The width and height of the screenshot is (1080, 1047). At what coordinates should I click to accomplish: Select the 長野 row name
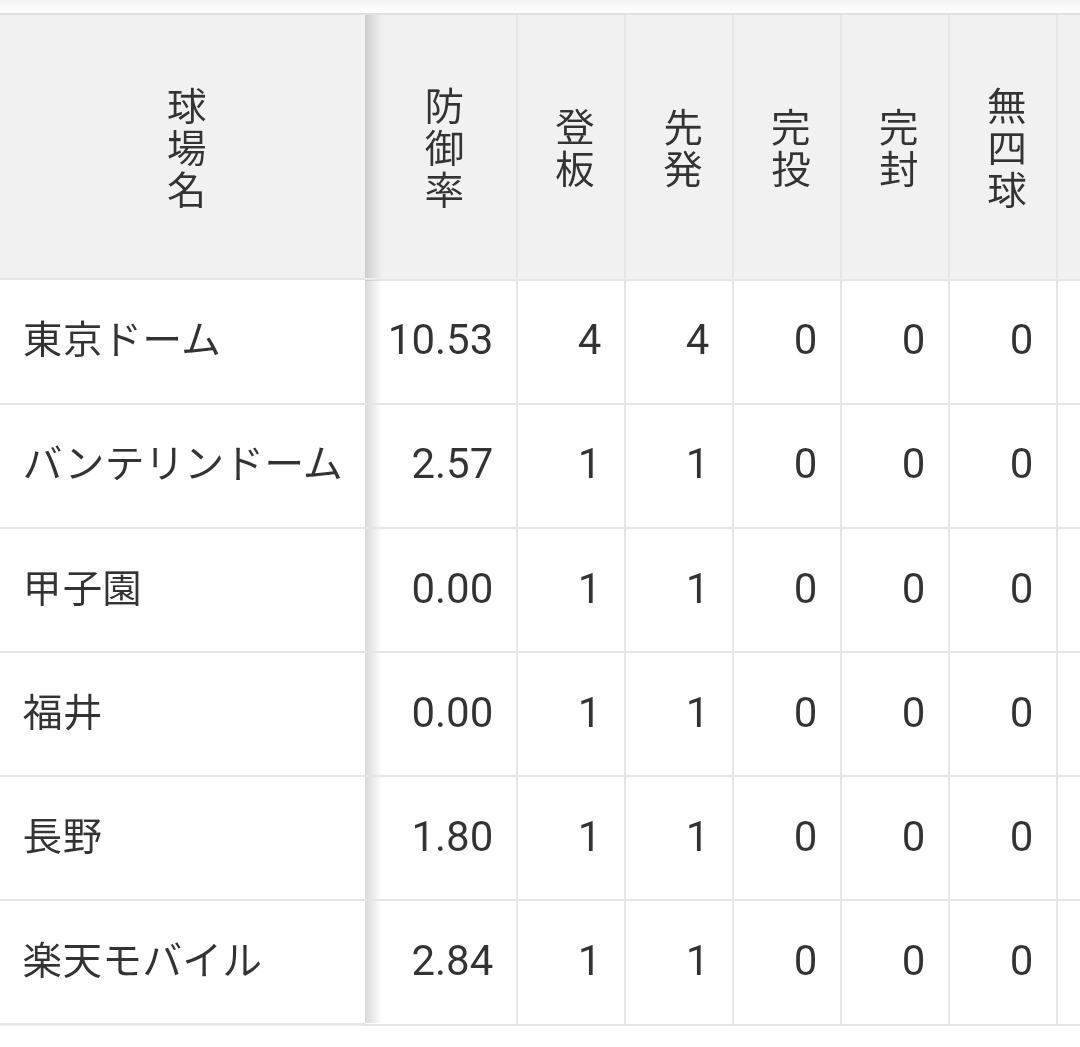click(63, 837)
